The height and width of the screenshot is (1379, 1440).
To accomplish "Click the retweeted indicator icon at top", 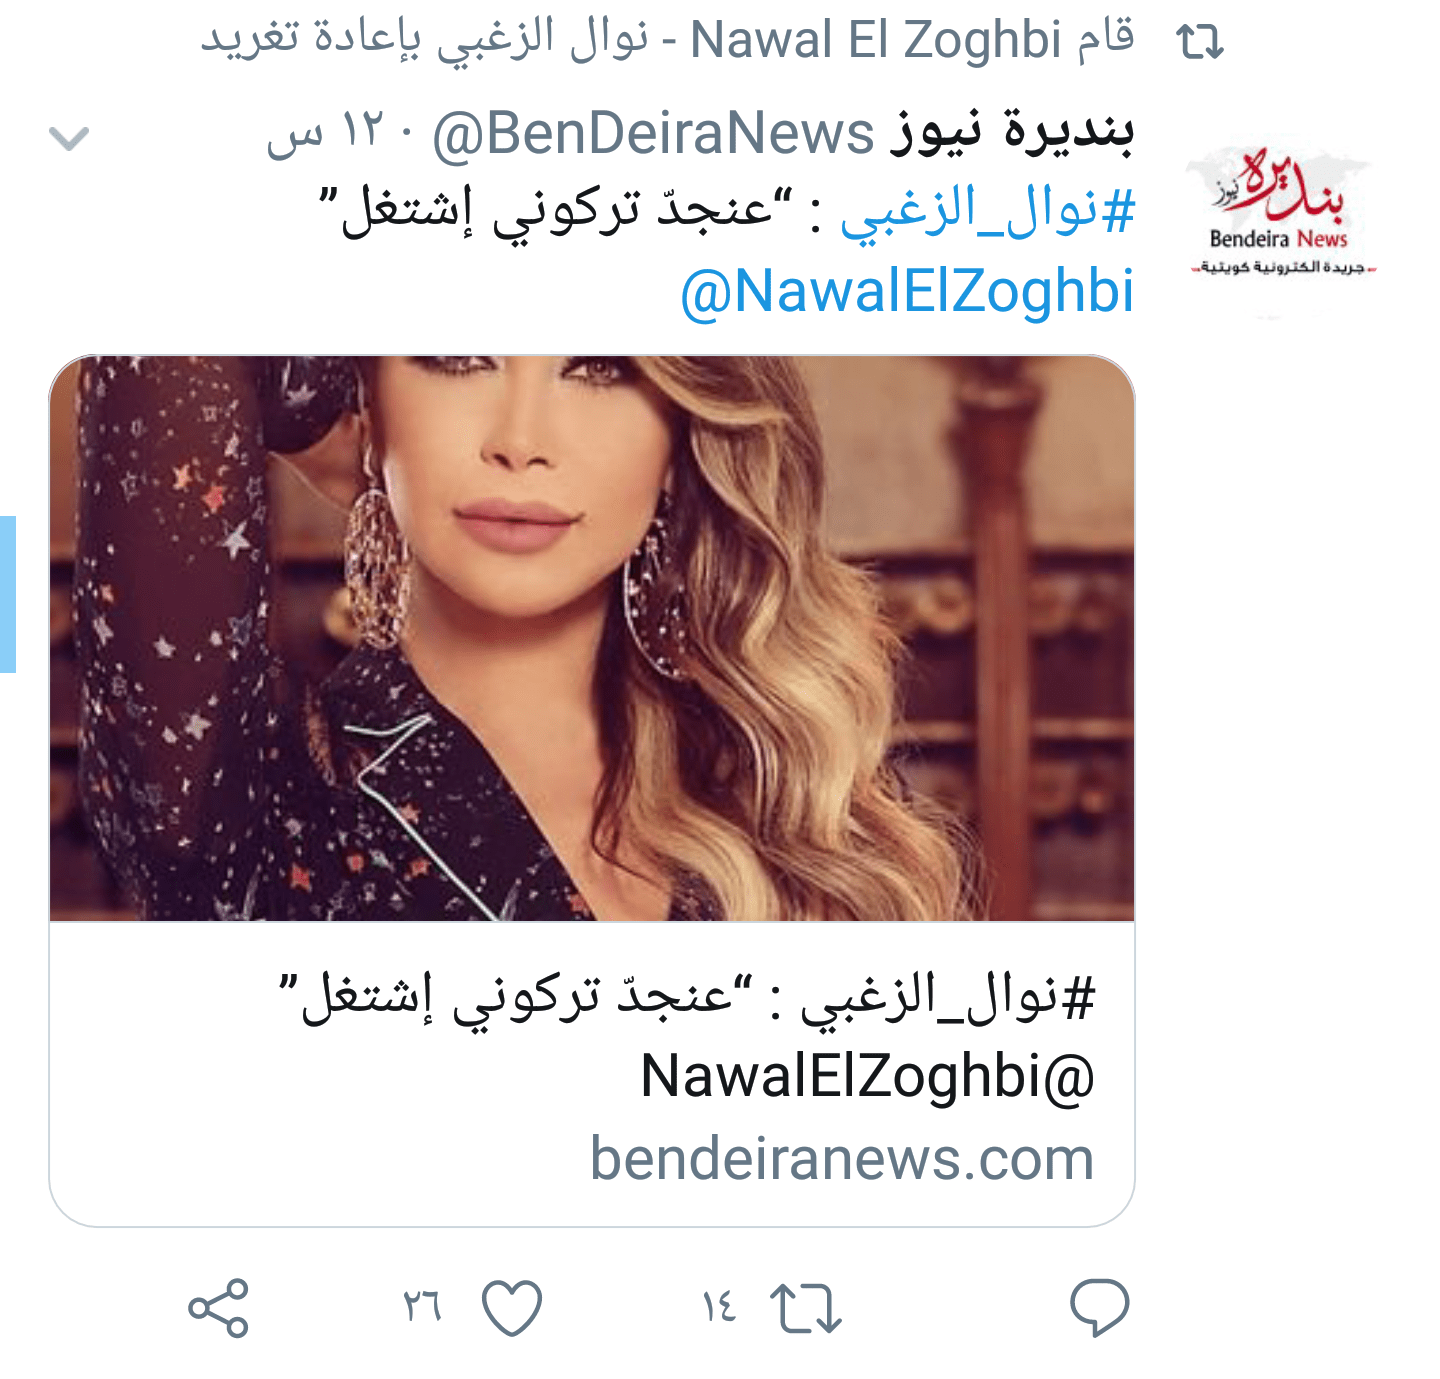I will (1200, 42).
